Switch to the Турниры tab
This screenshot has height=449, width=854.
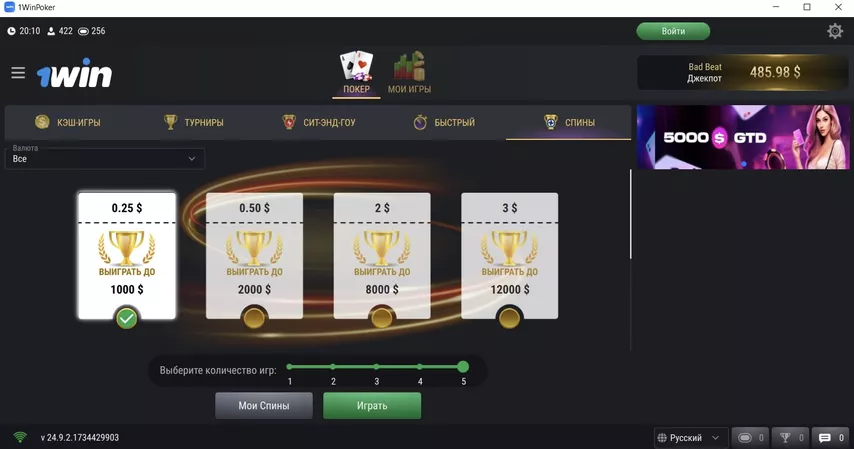click(x=193, y=122)
